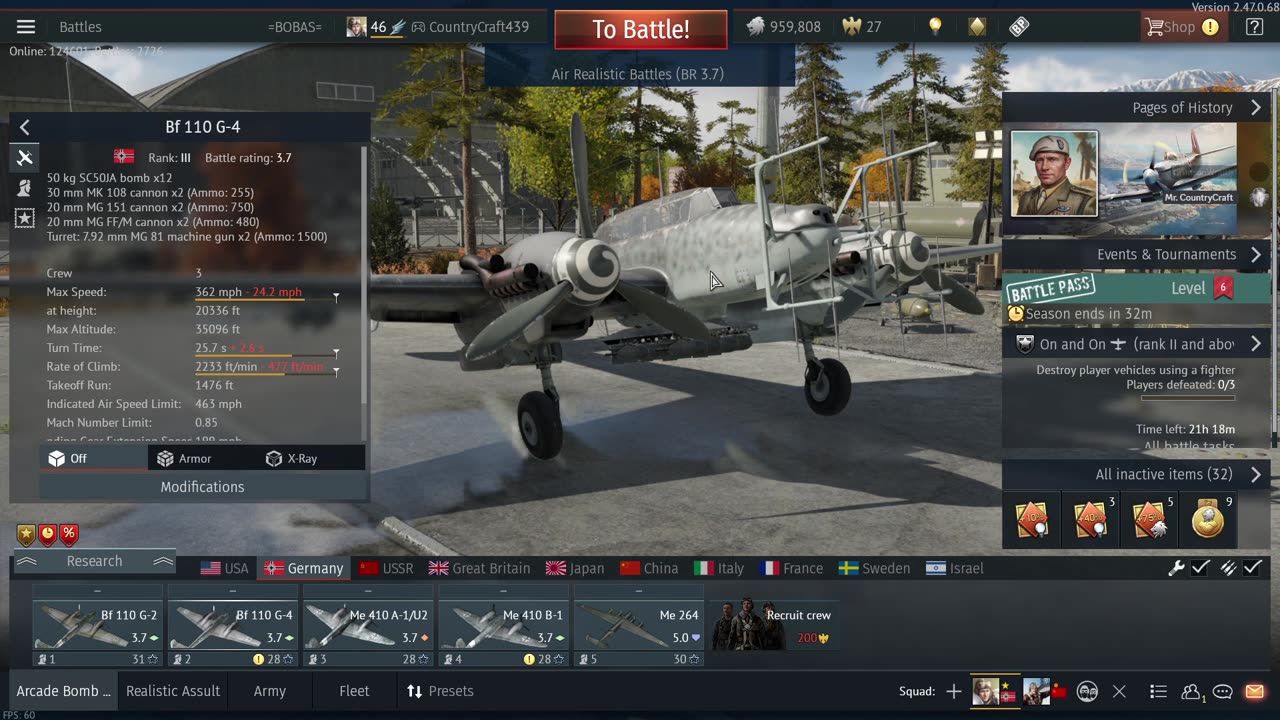
Task: Select the crew pilot icon in info panel
Action: point(25,187)
